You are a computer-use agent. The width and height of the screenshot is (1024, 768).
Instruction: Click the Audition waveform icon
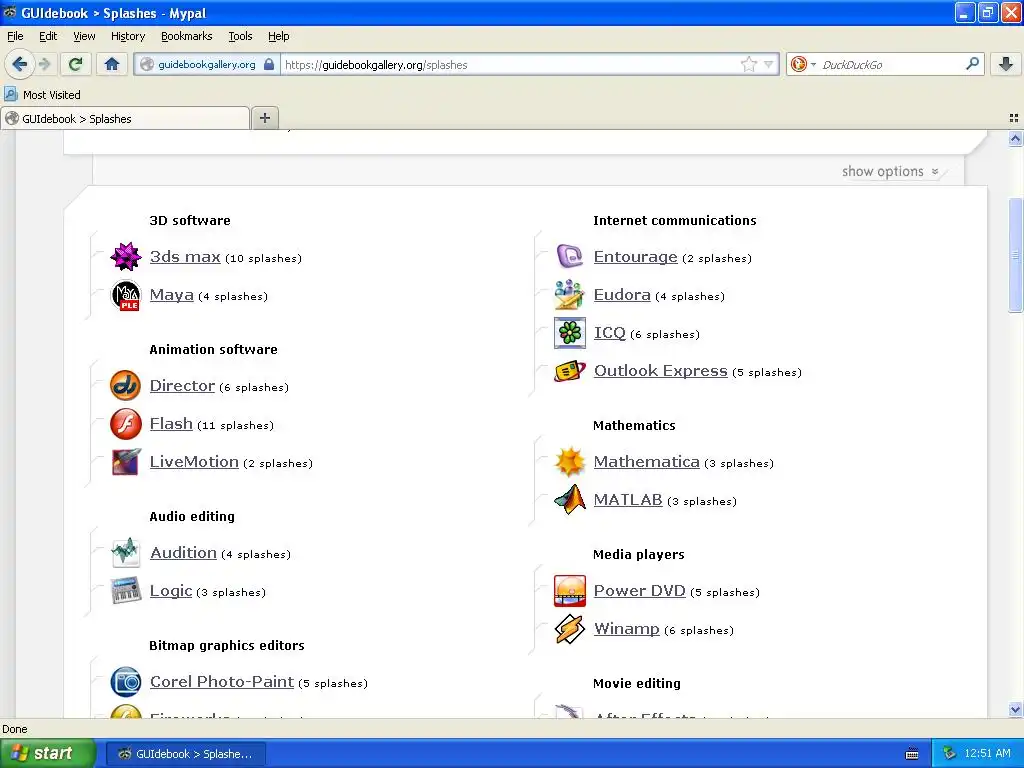coord(125,552)
